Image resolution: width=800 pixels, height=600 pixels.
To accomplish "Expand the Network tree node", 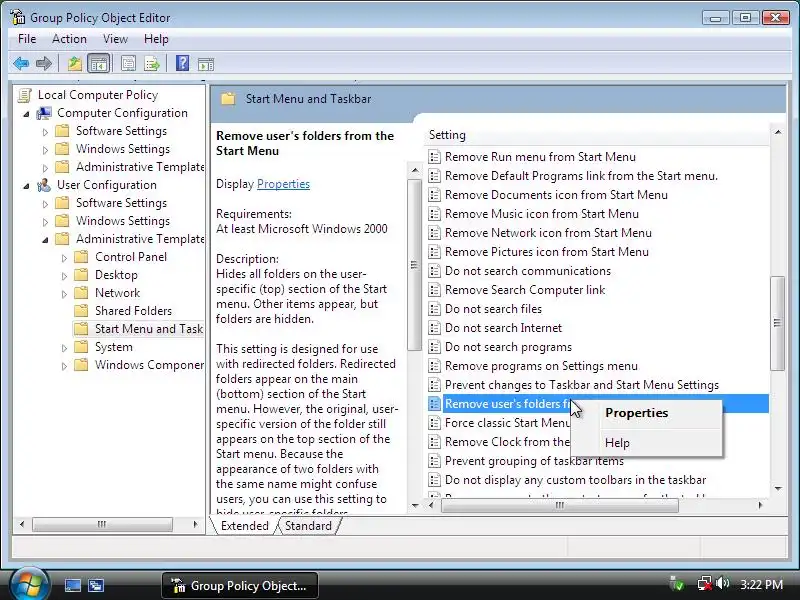I will [x=64, y=294].
